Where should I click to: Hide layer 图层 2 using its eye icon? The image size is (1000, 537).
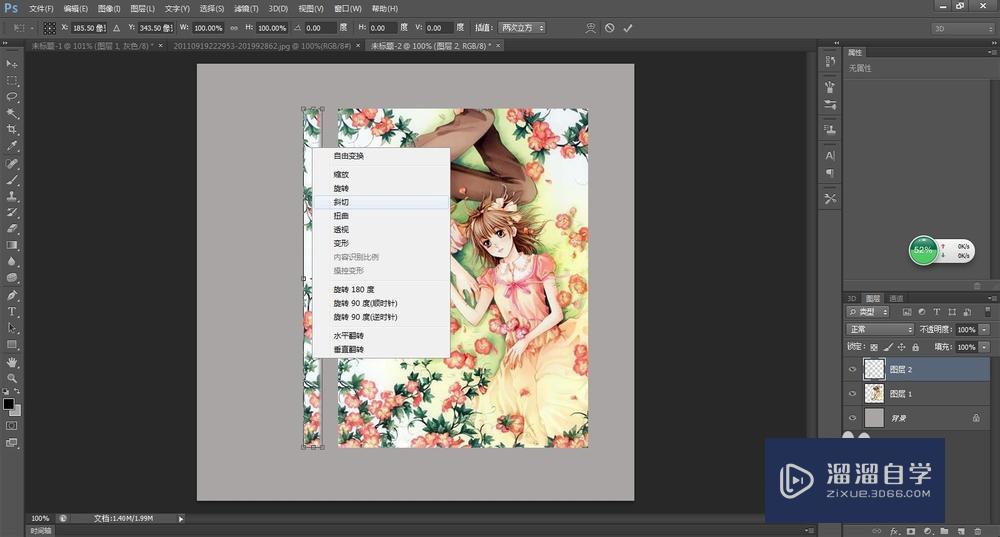tap(852, 369)
